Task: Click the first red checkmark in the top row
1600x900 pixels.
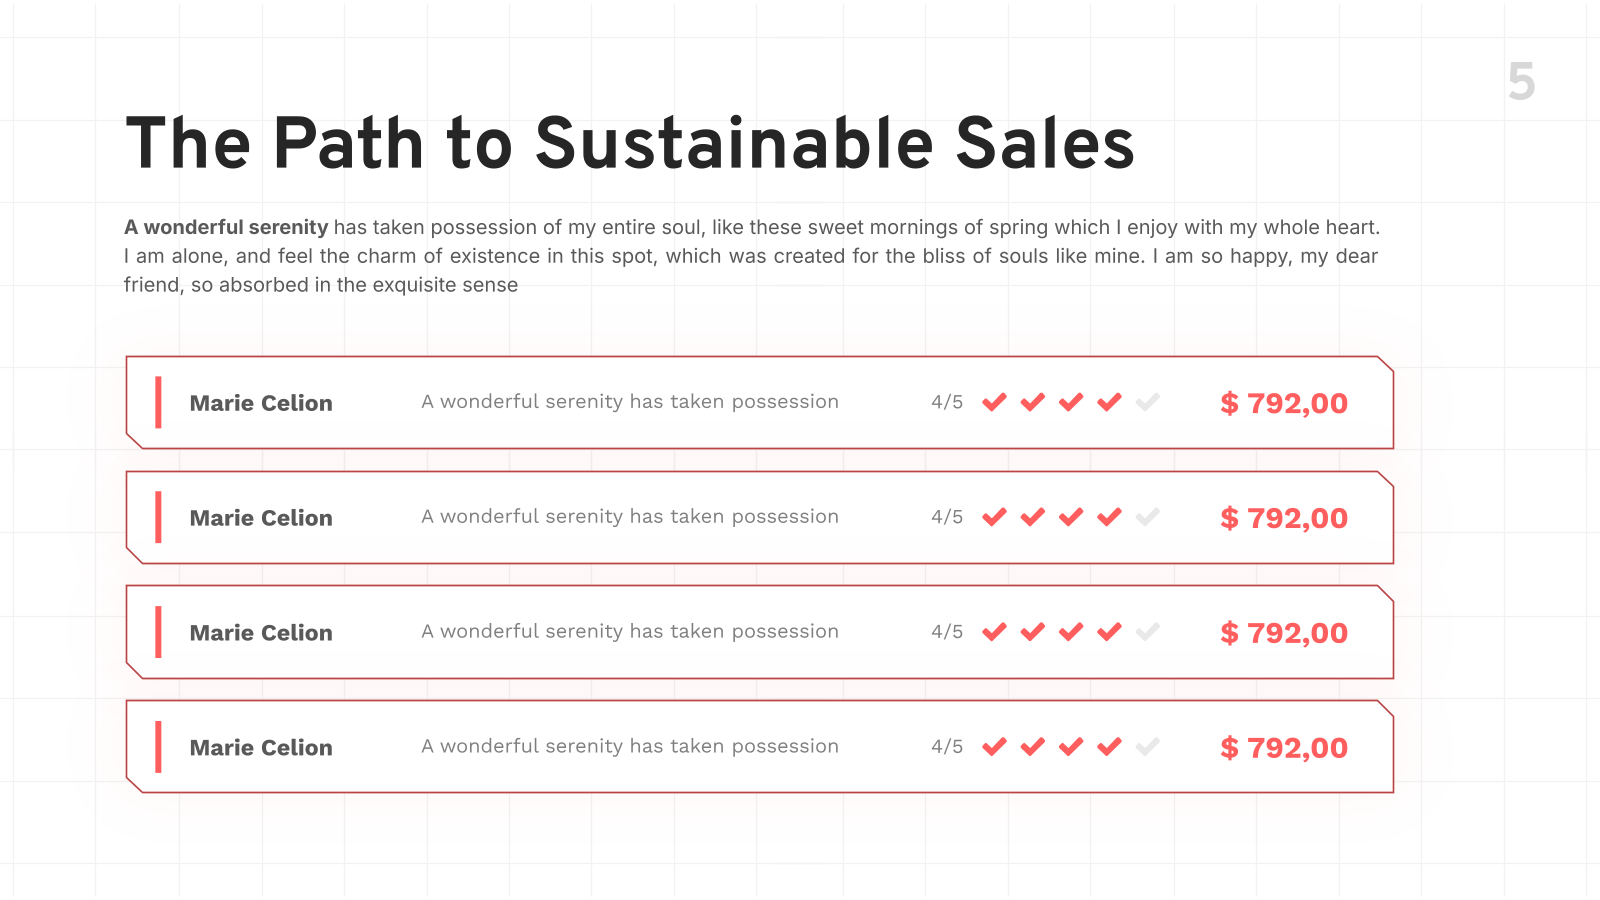Action: tap(994, 402)
